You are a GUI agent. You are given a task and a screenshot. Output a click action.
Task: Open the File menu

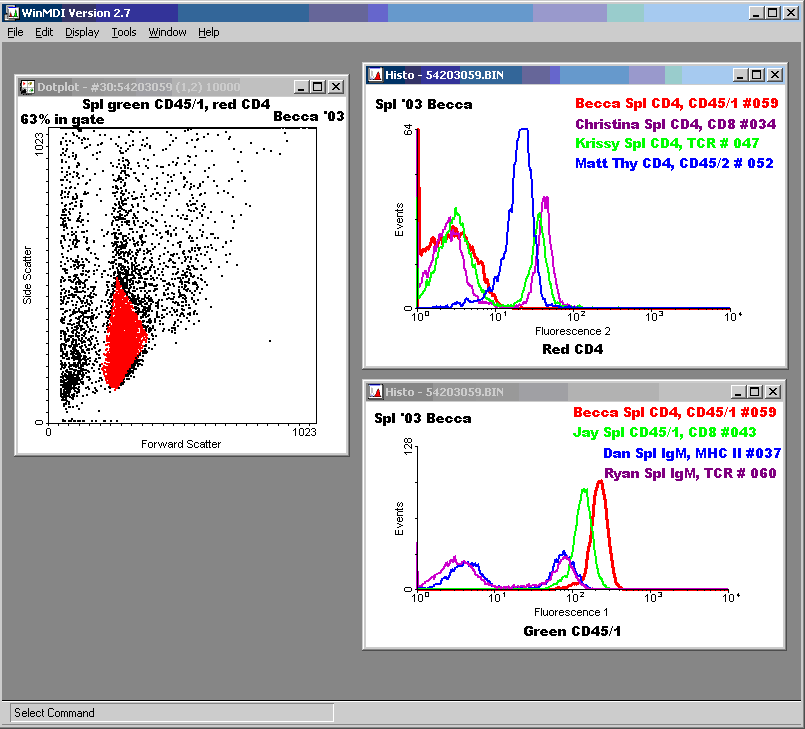(x=15, y=32)
